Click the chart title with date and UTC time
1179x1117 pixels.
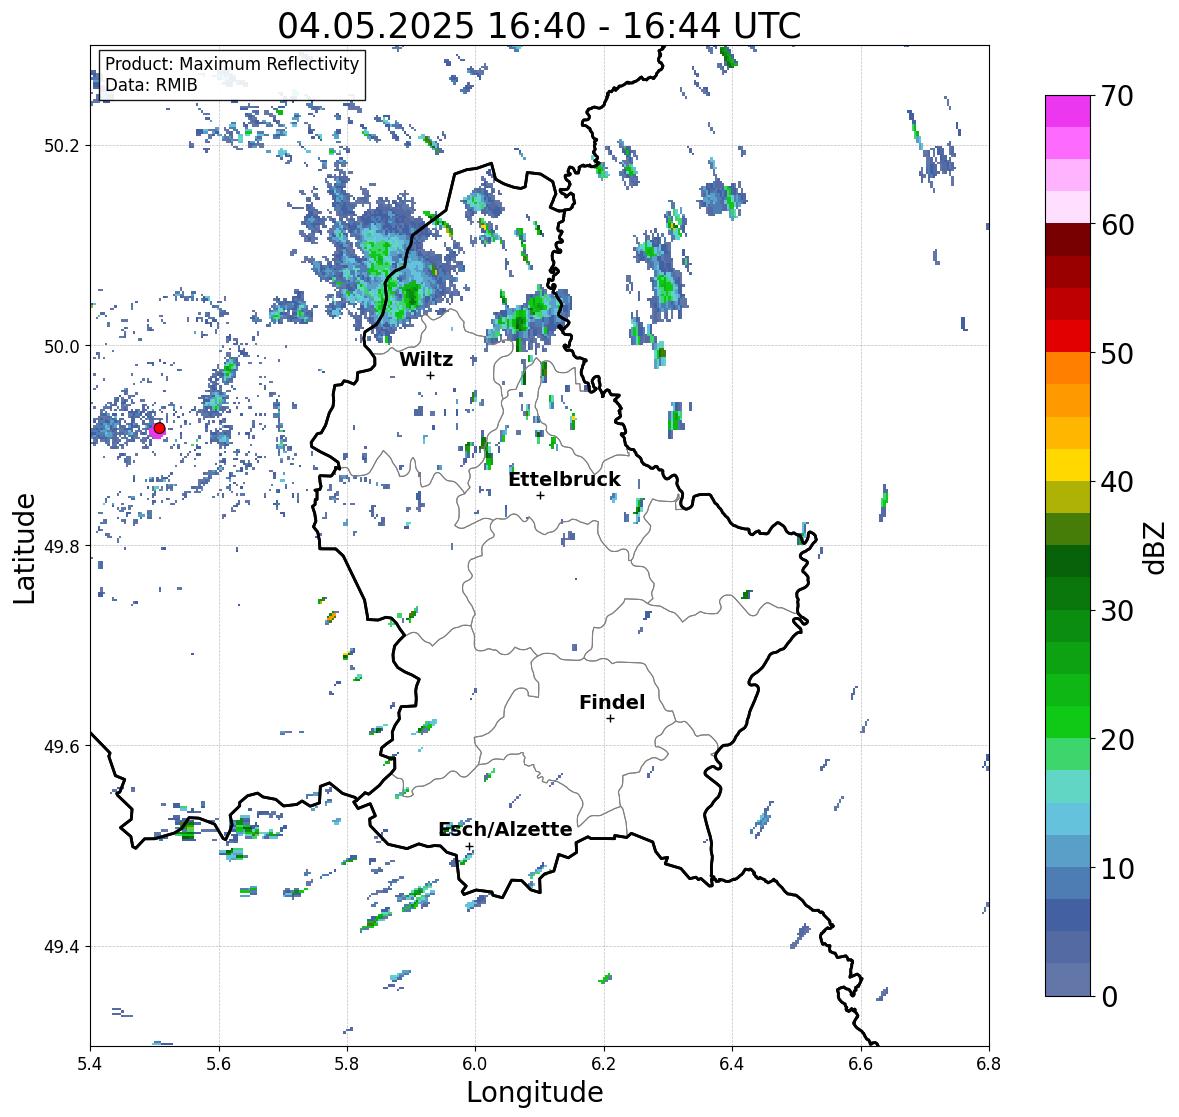click(539, 26)
